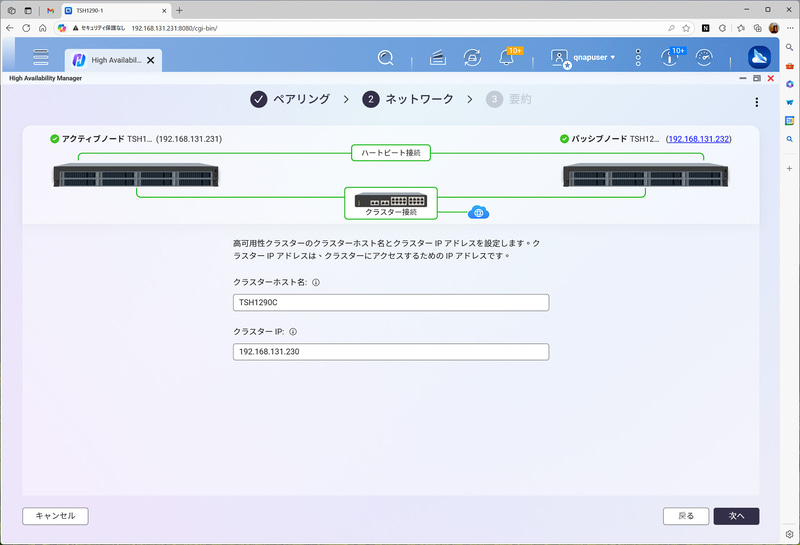Open the browser home page
The width and height of the screenshot is (800, 545).
pos(43,28)
